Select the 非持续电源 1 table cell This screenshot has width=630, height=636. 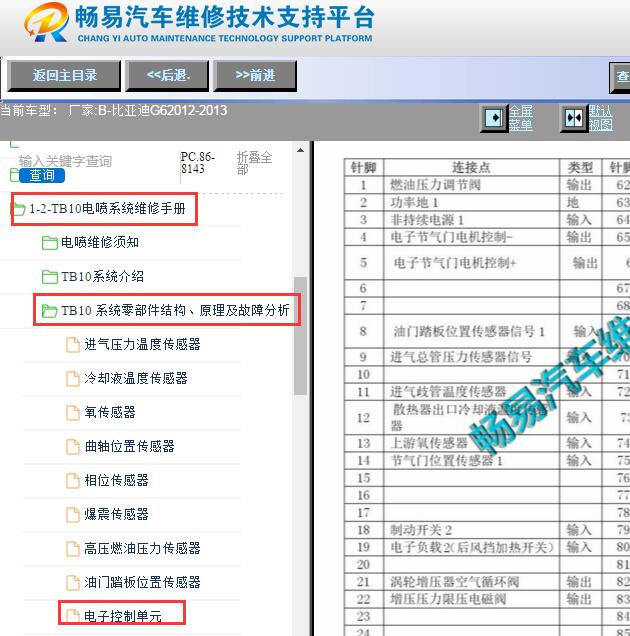471,220
